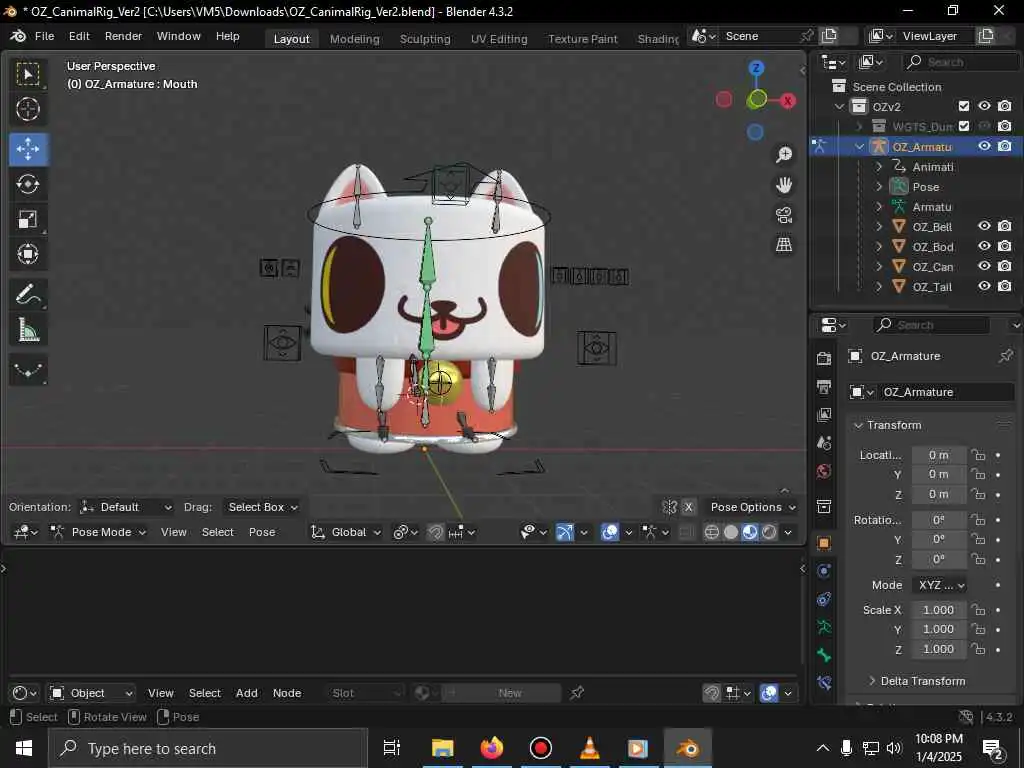Screen dimensions: 1024x768
Task: Open the Bone properties tab icon
Action: [824, 655]
